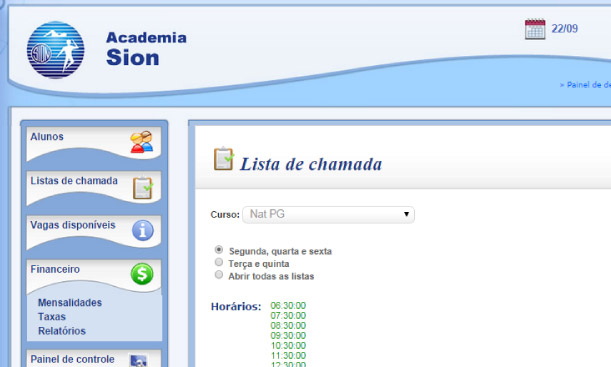Click the Curso dropdown arrow
611x367 pixels.
pos(406,214)
